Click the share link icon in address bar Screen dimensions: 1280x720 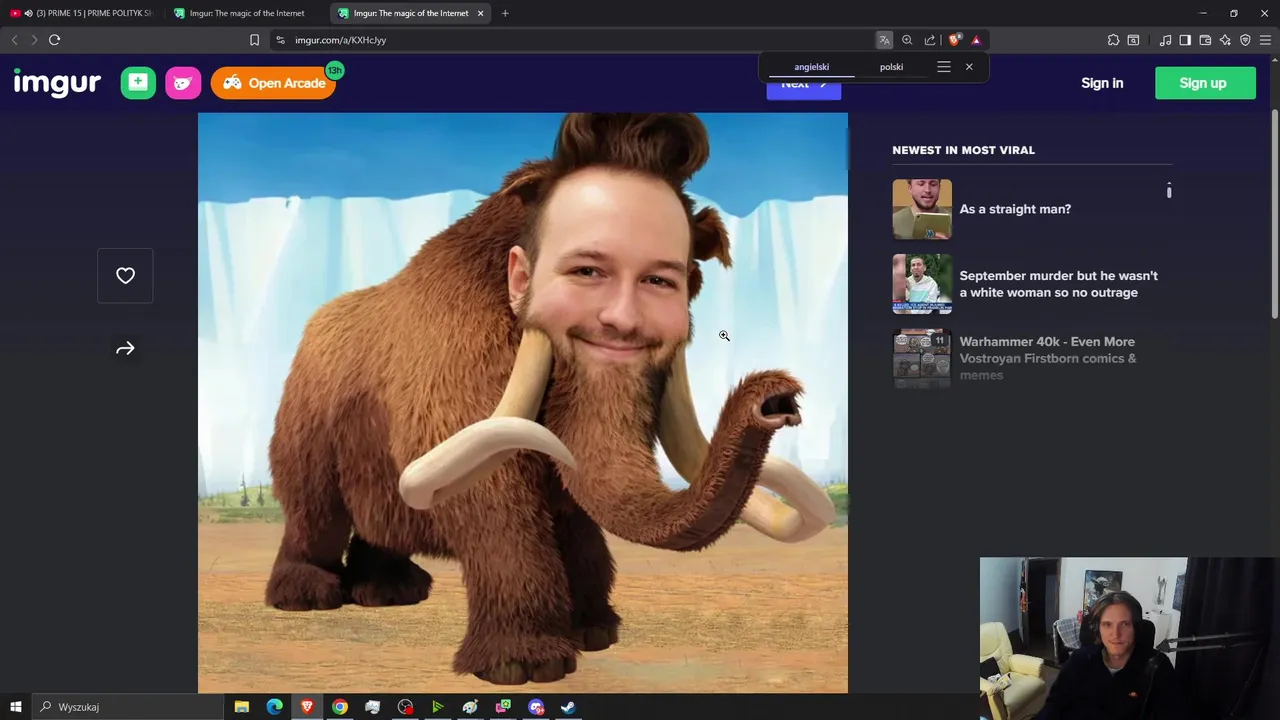pos(930,40)
